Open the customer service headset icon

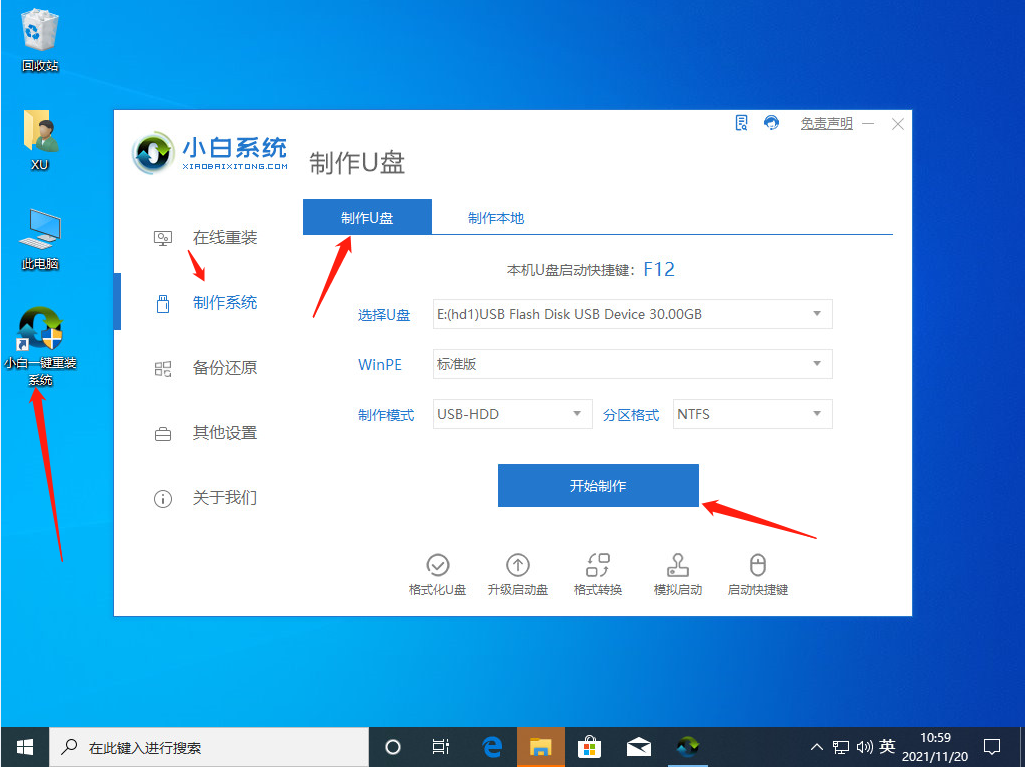tap(770, 122)
